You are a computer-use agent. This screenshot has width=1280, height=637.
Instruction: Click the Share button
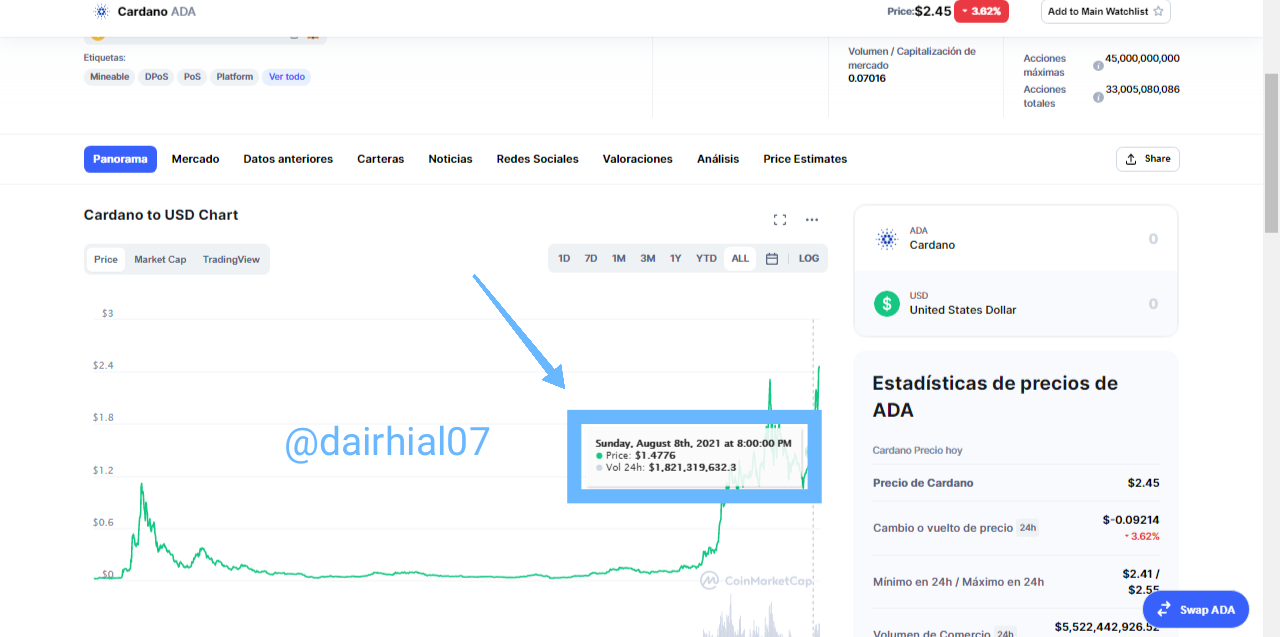pyautogui.click(x=1148, y=159)
